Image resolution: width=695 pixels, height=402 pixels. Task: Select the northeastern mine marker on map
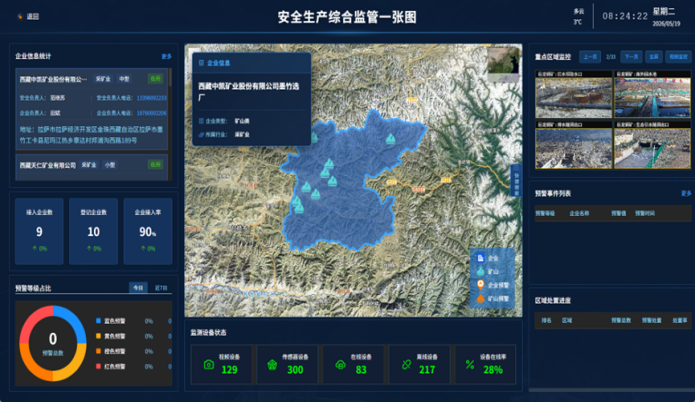(390, 139)
